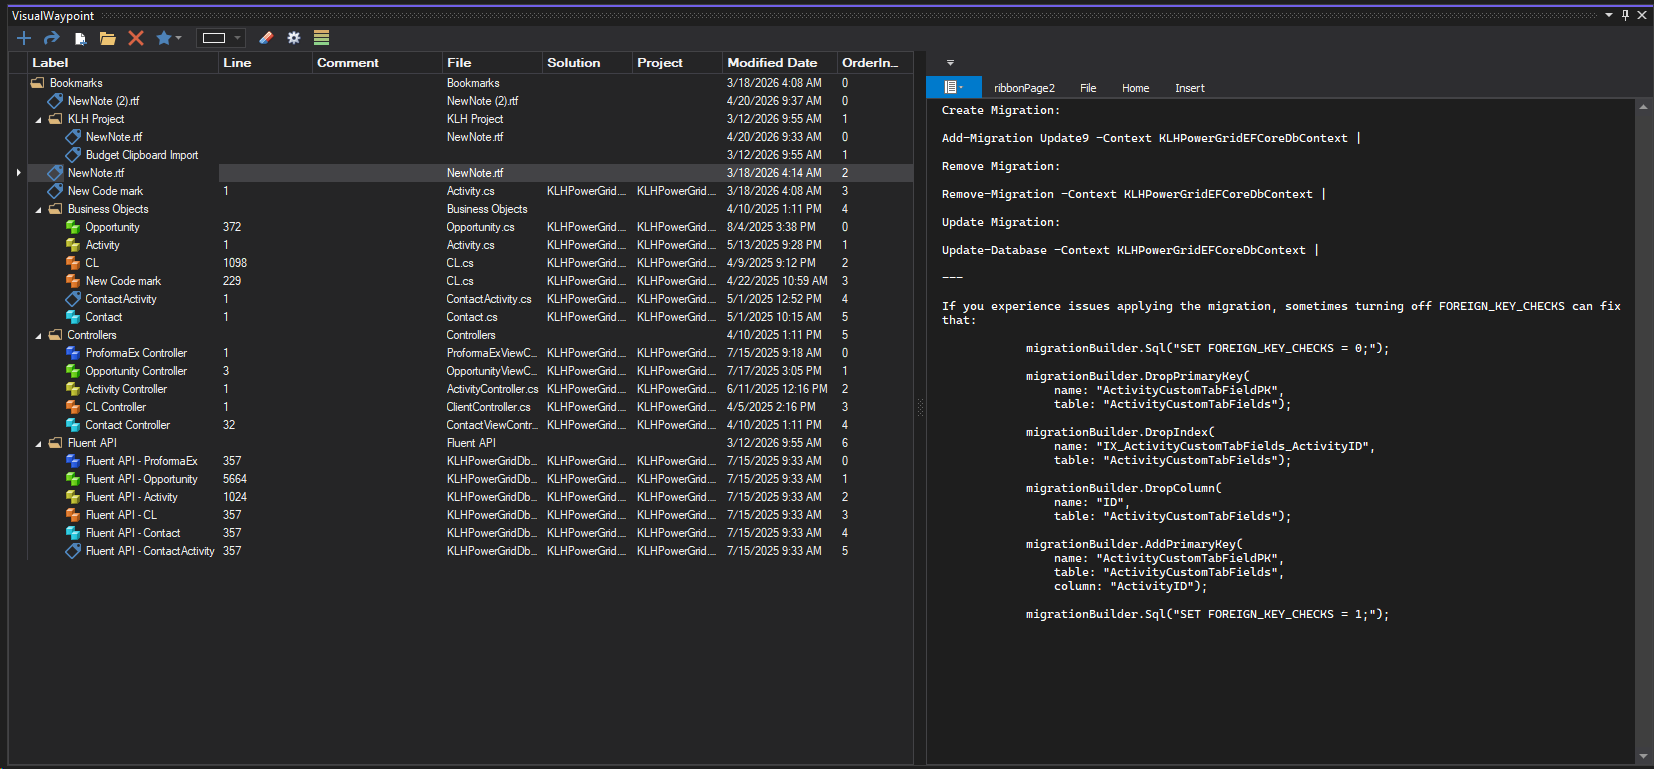Open the quick access toolbar customize arrow

pyautogui.click(x=950, y=63)
